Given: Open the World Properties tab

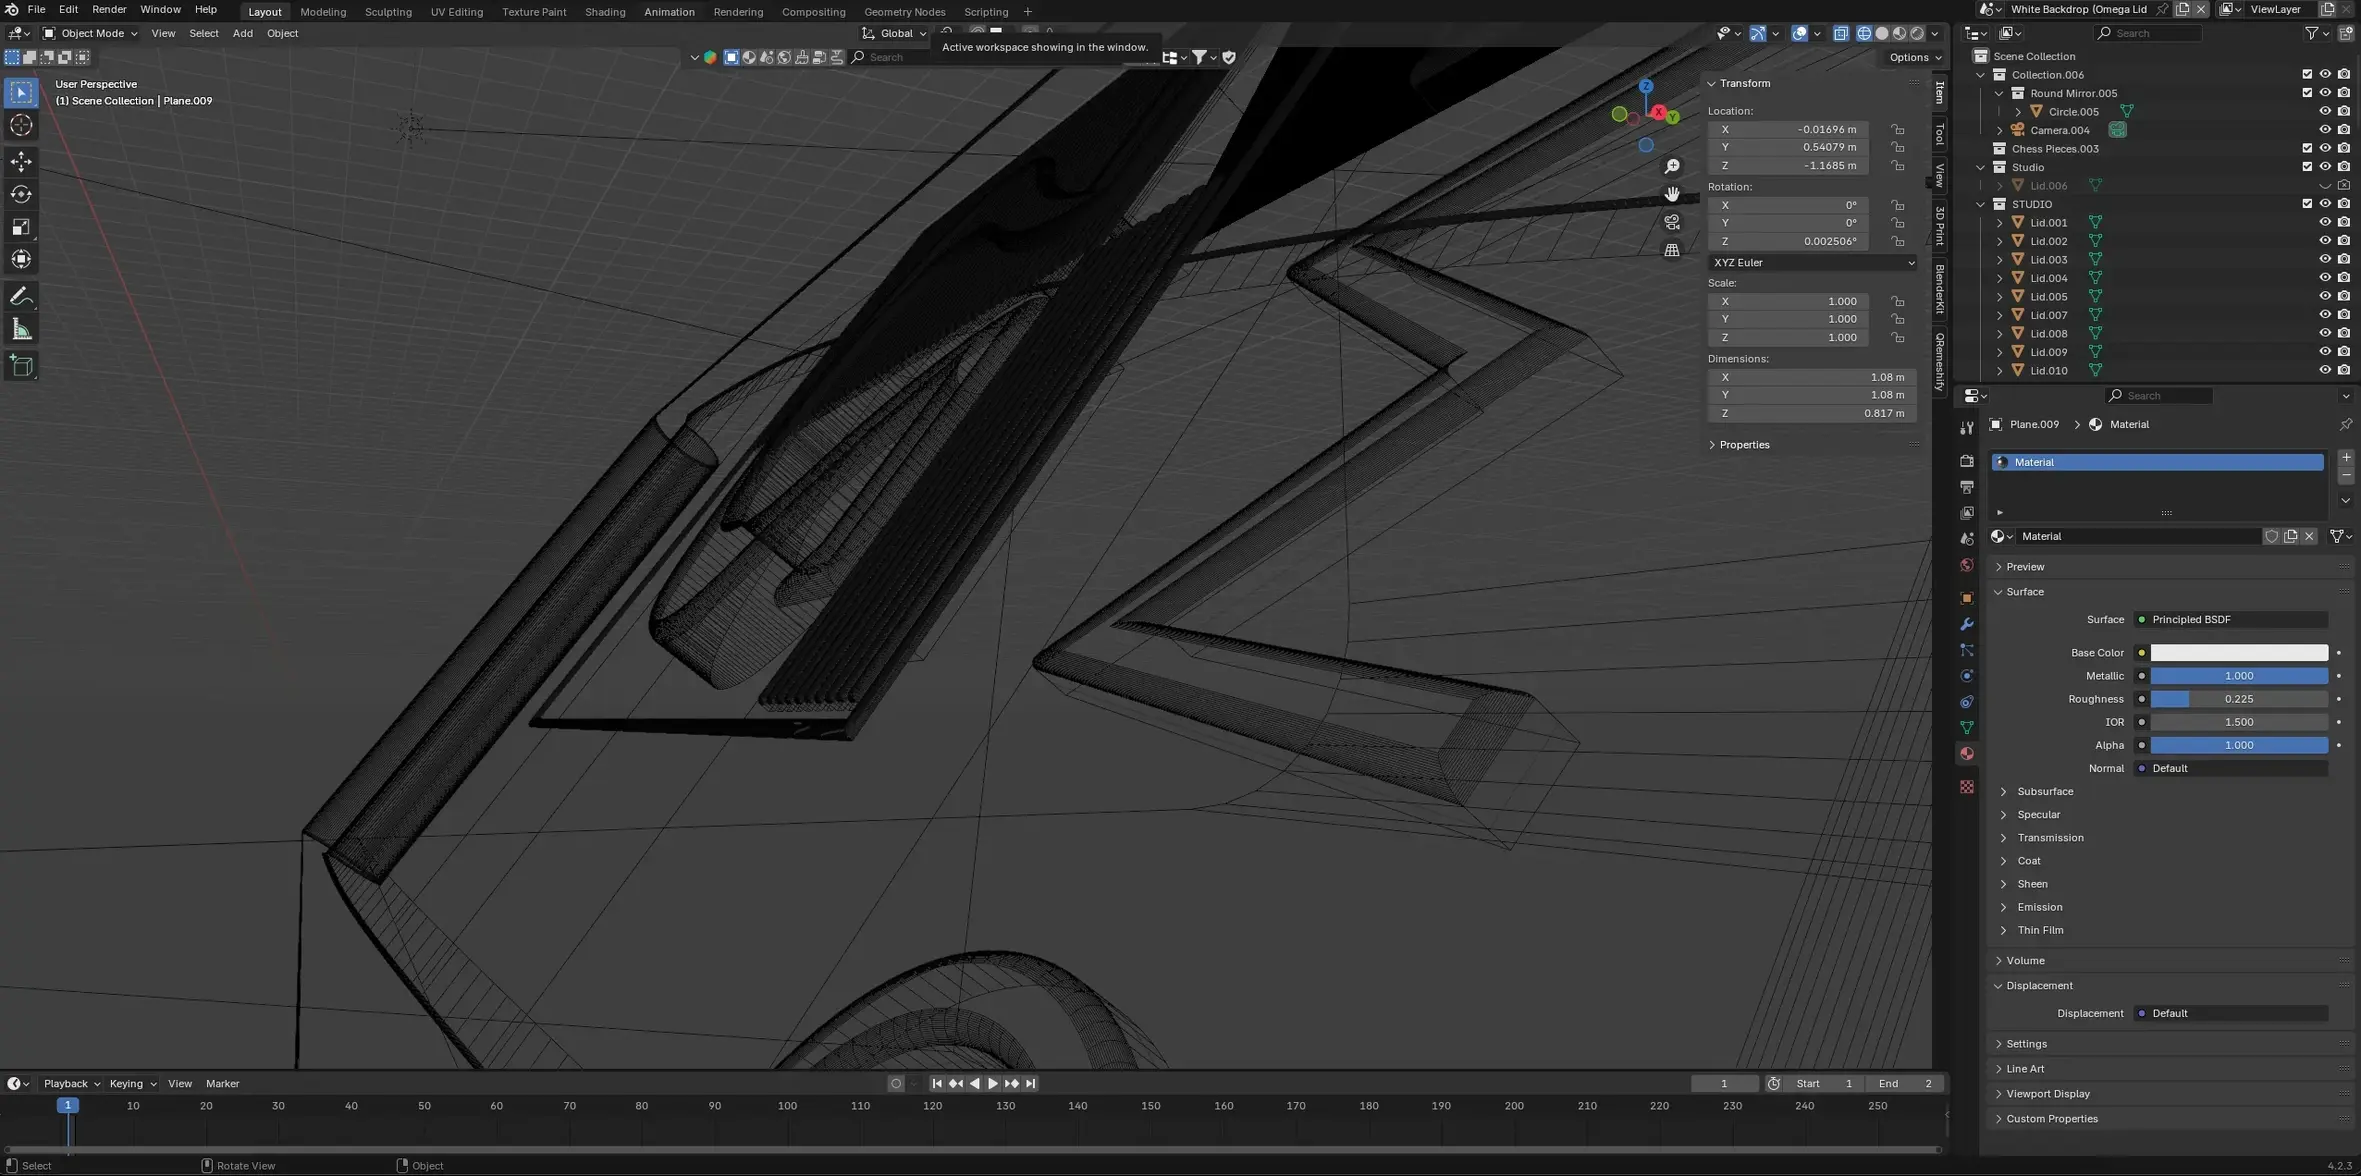Looking at the screenshot, I should (1966, 565).
